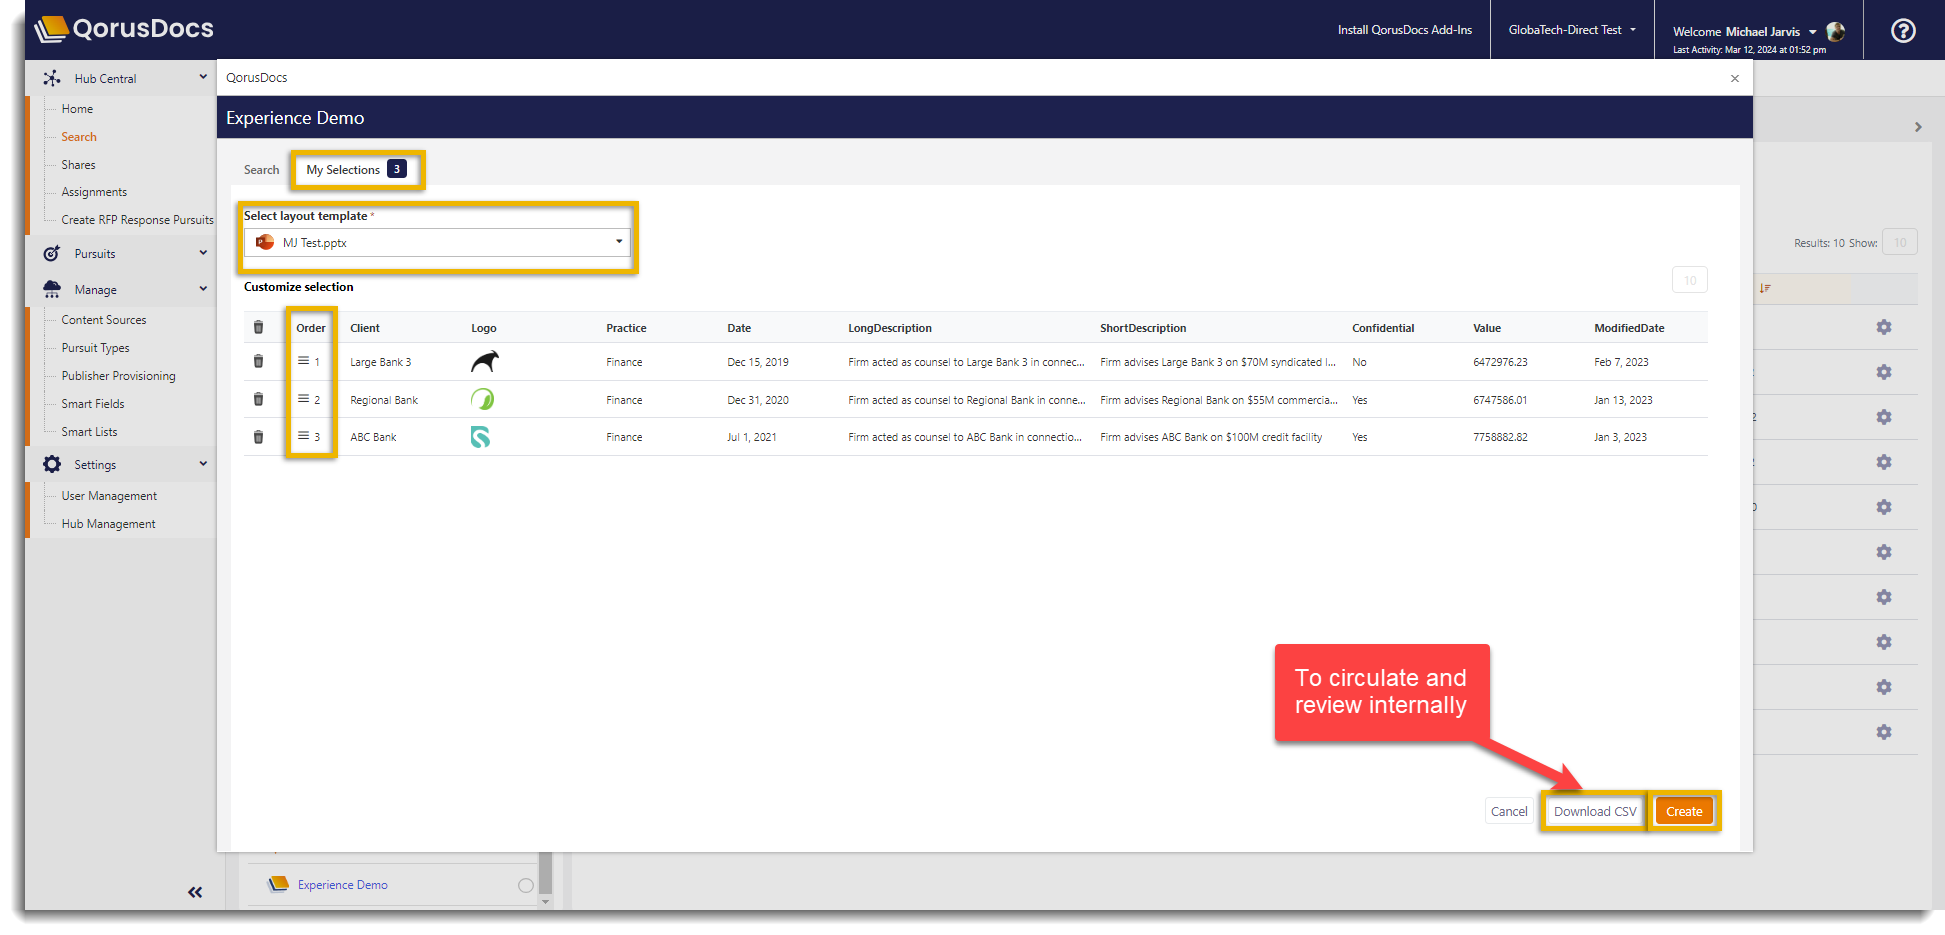Click the ABC Bank teal logo
Viewport: 1945px width, 935px height.
[481, 437]
